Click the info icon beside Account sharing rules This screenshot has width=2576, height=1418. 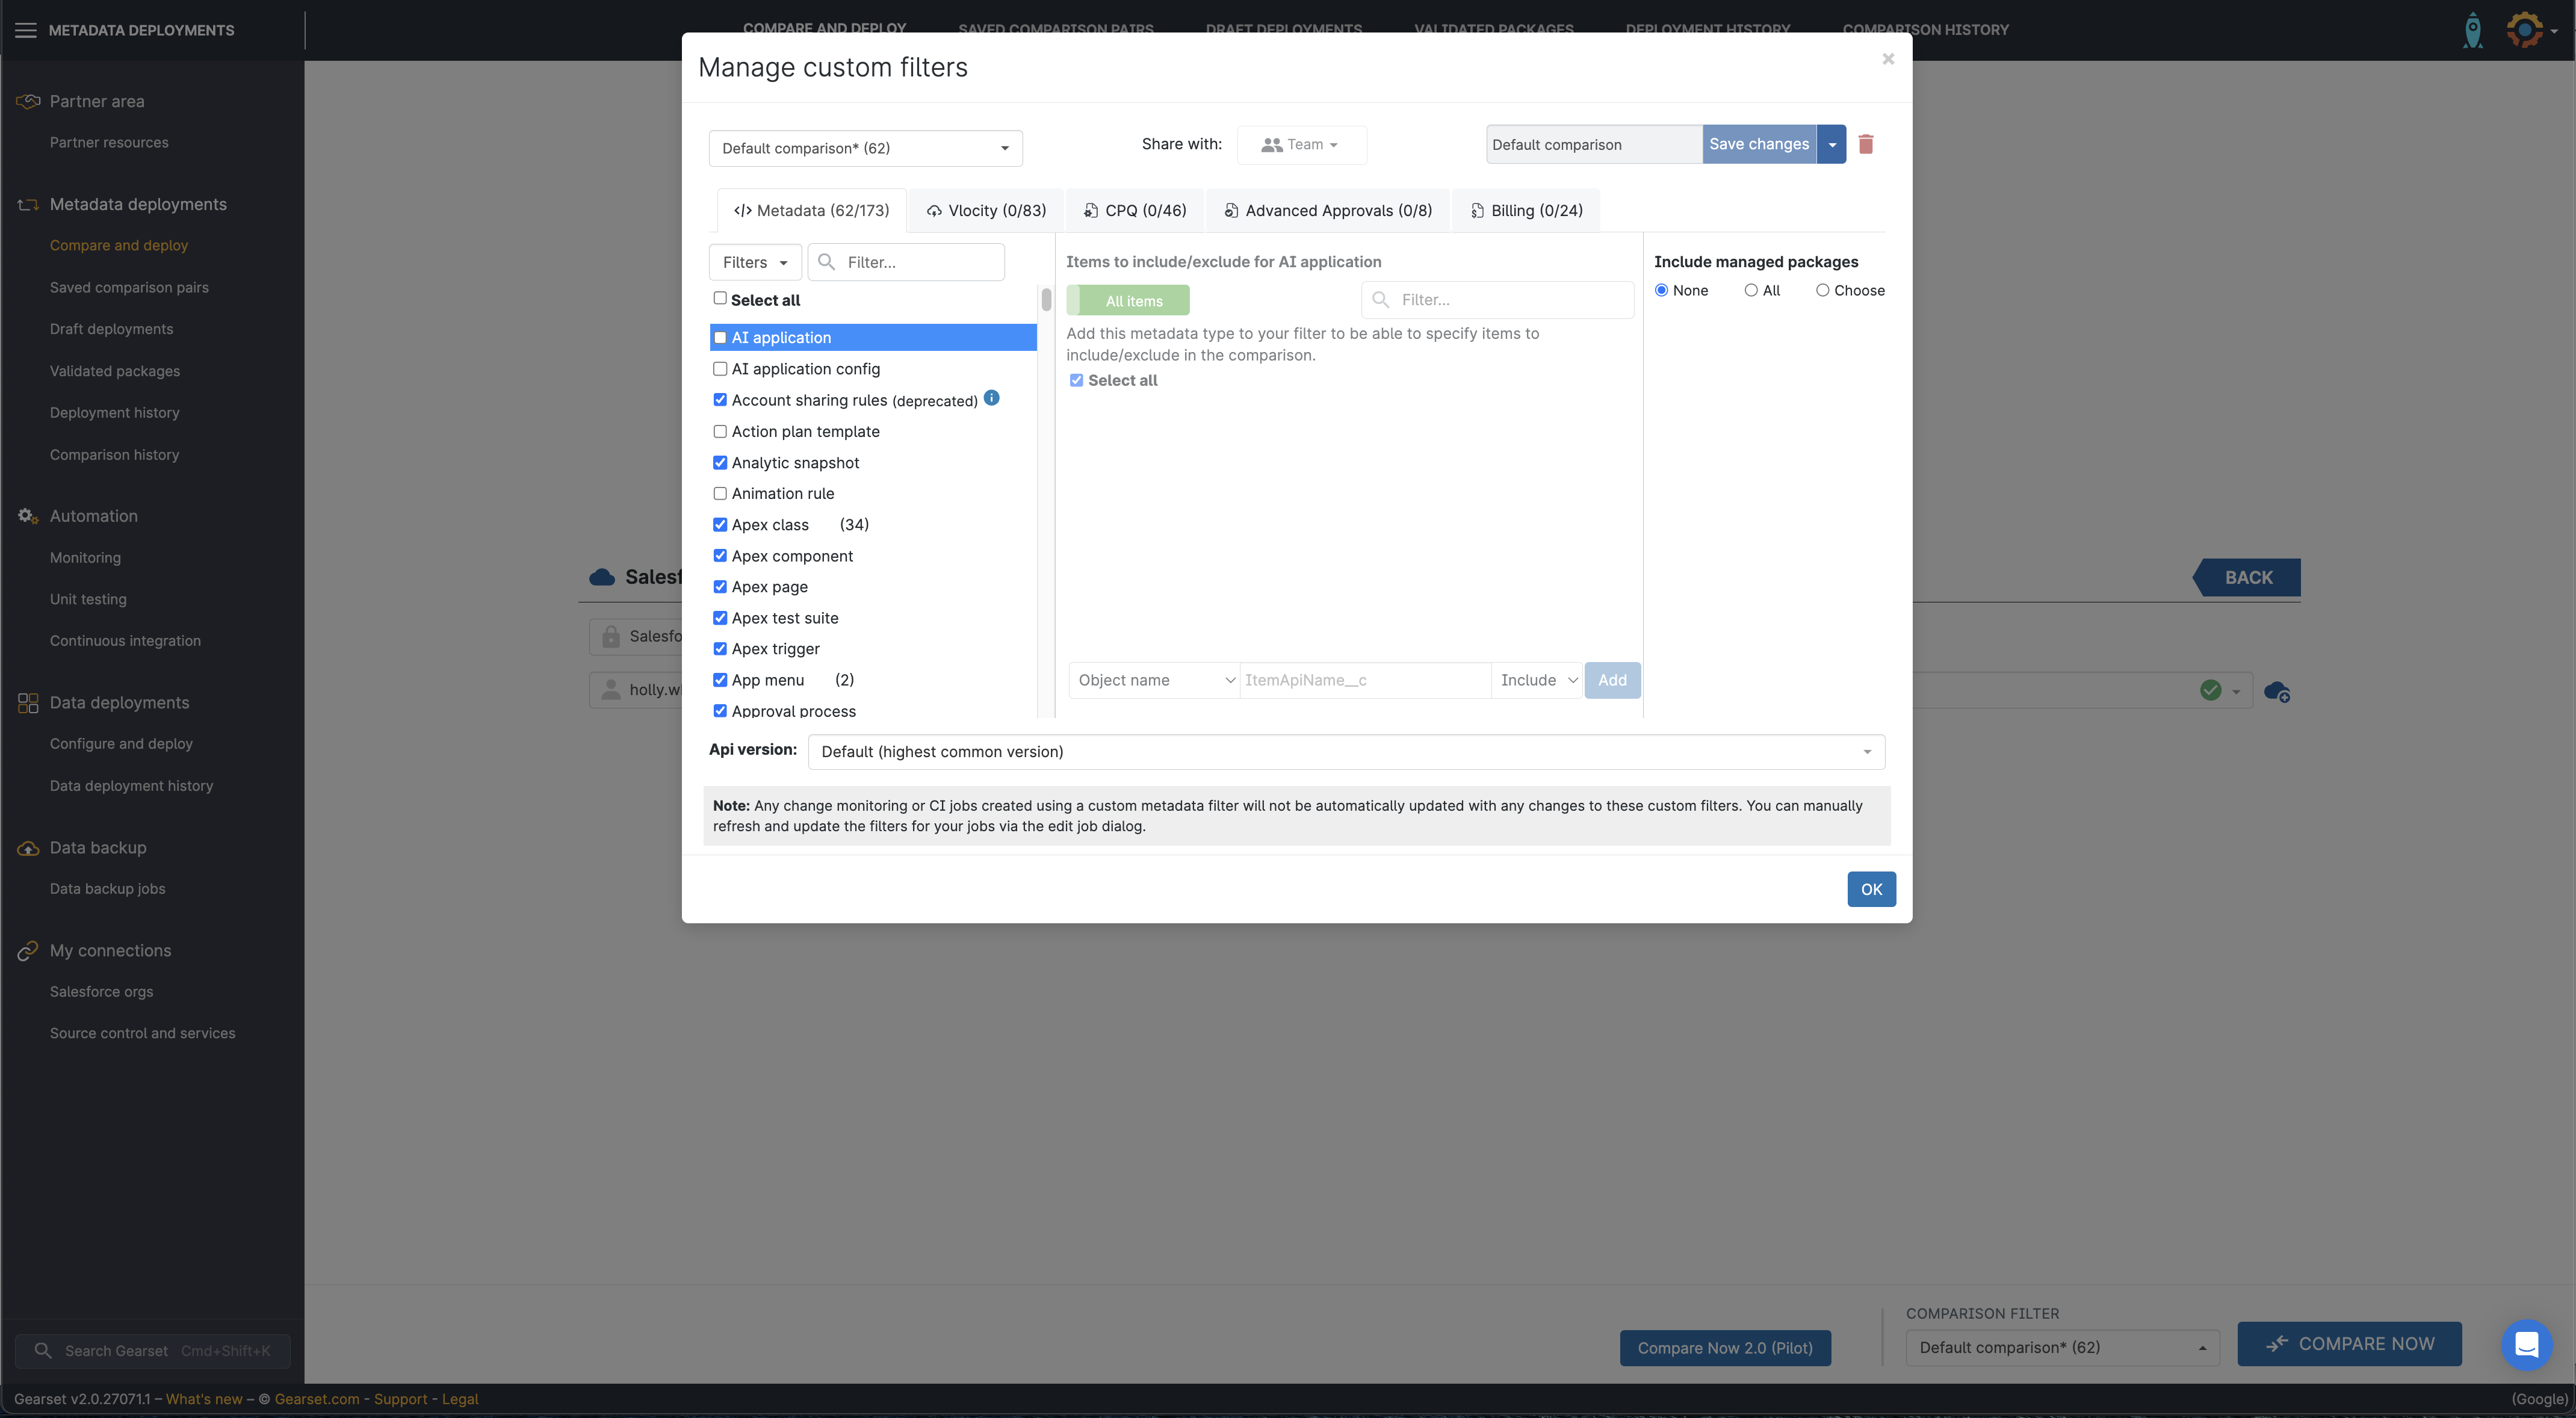click(x=991, y=398)
